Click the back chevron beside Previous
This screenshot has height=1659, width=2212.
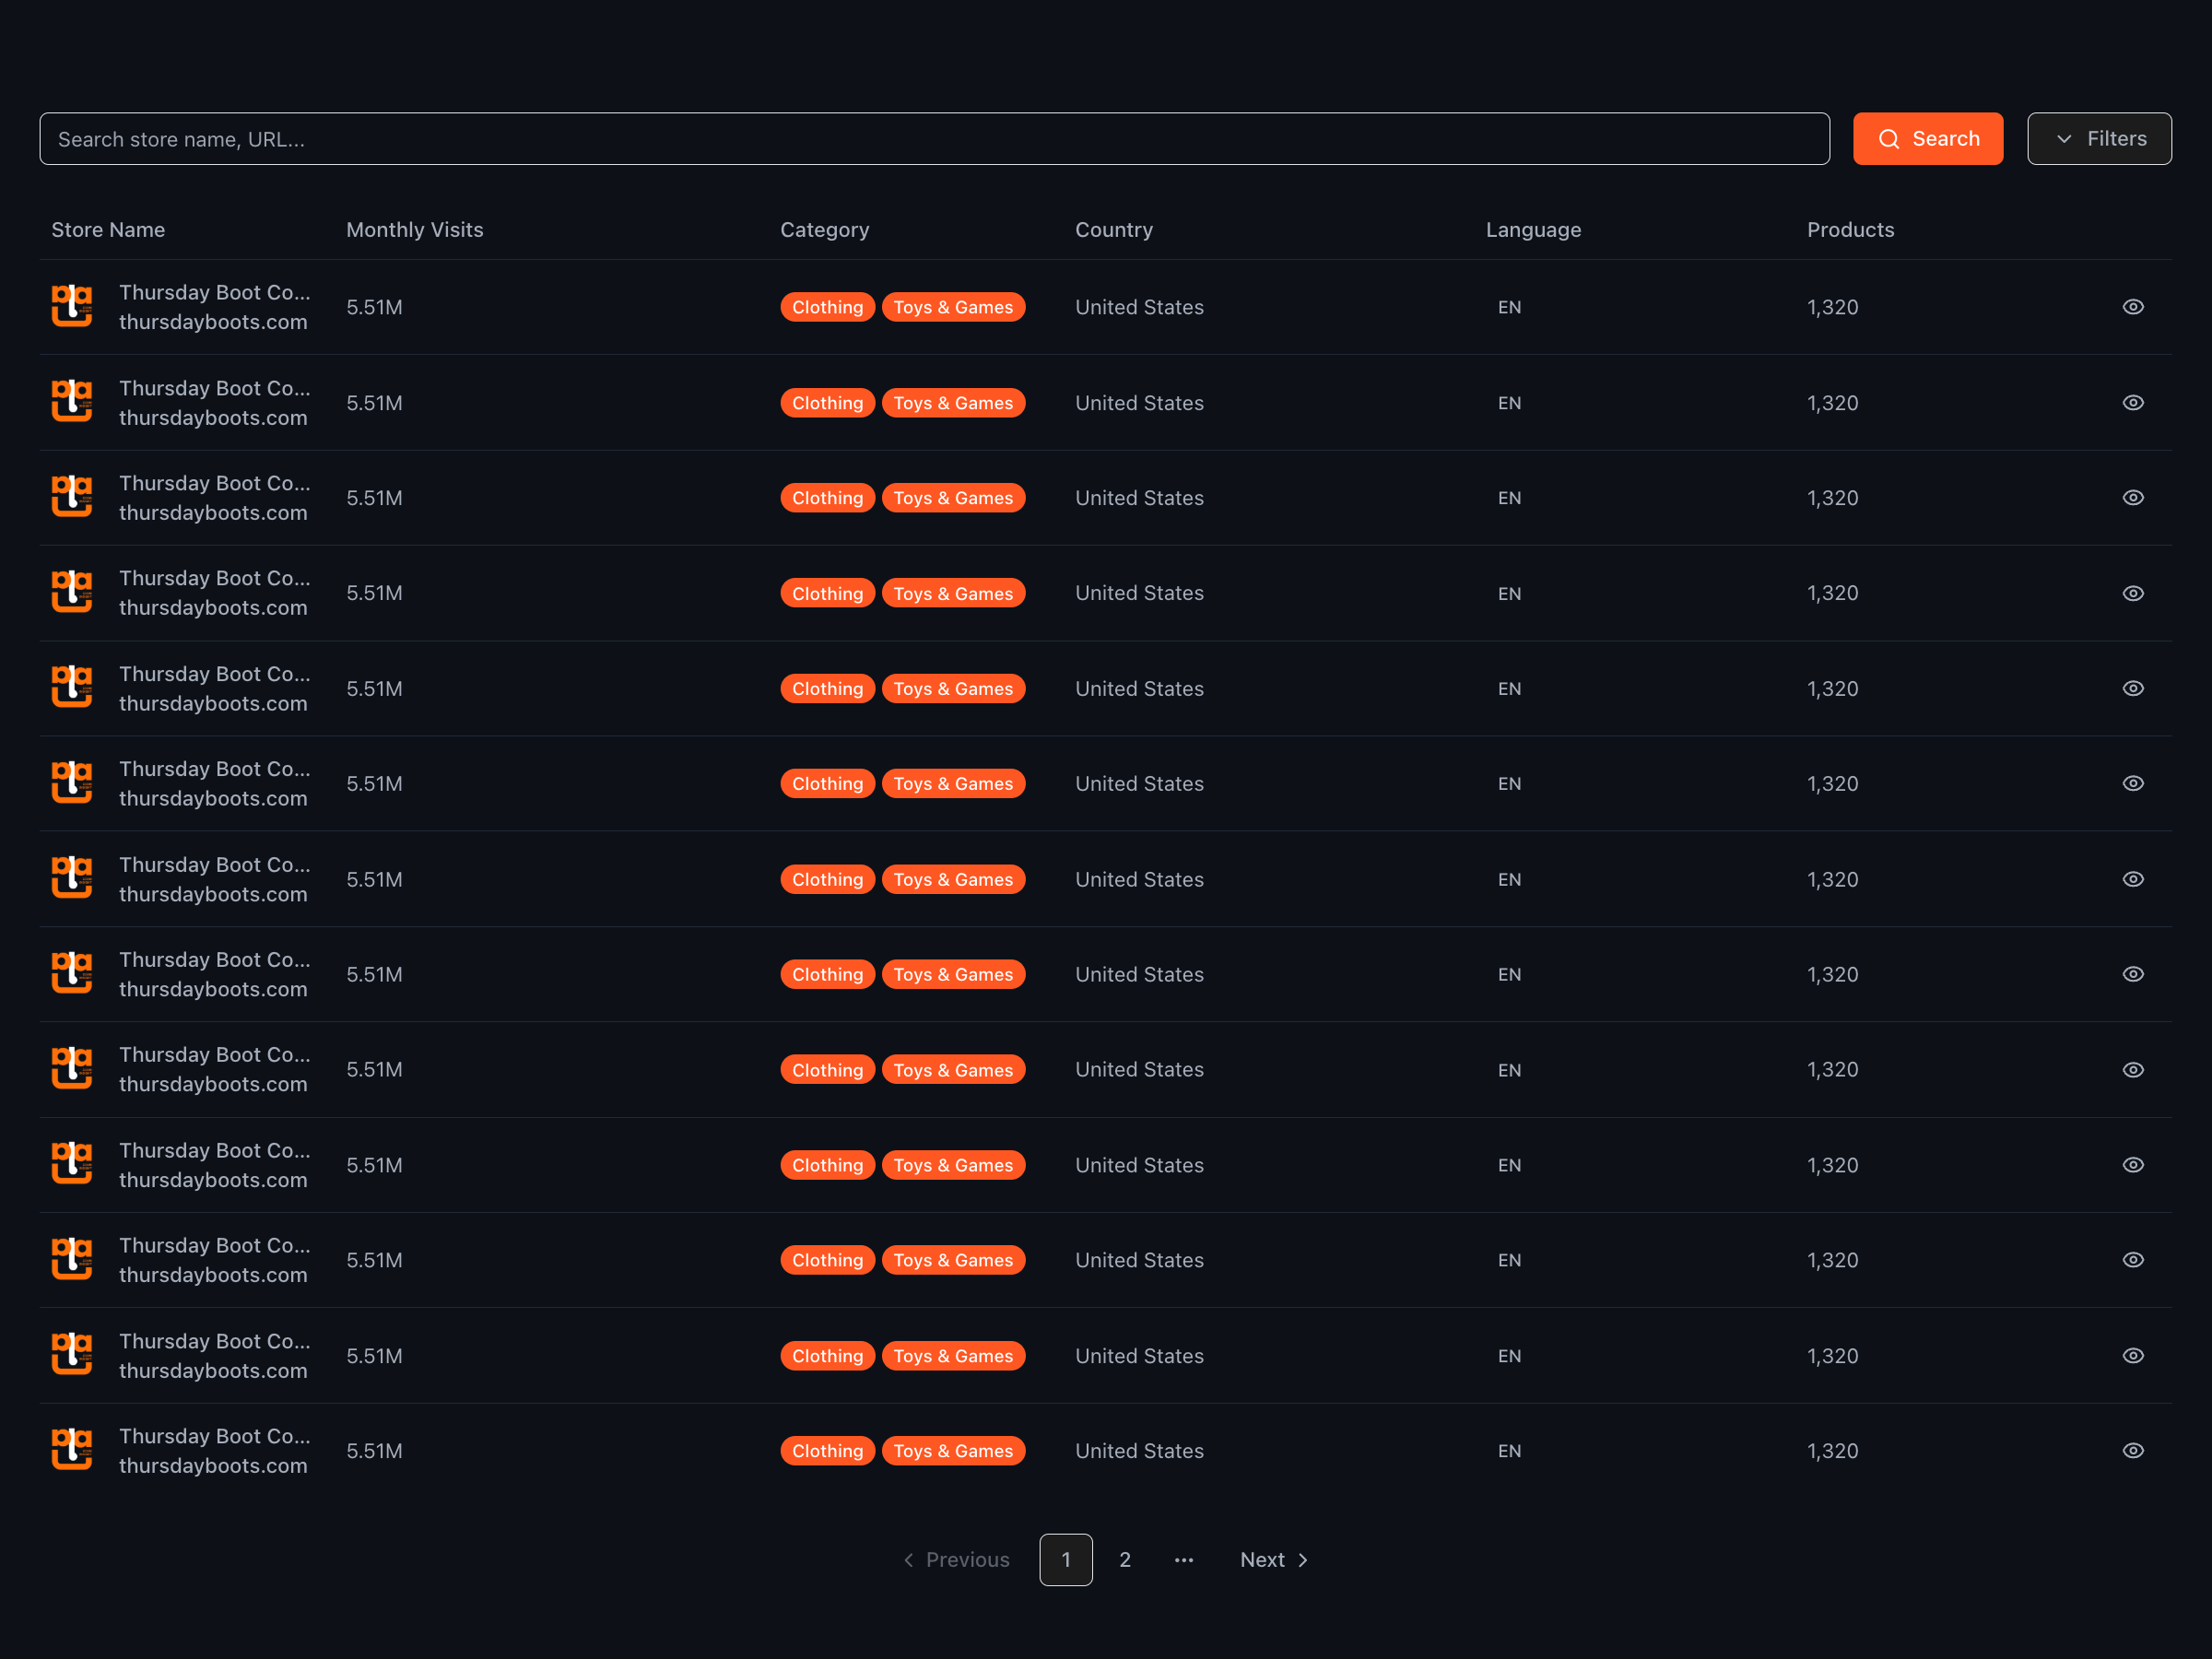[908, 1560]
